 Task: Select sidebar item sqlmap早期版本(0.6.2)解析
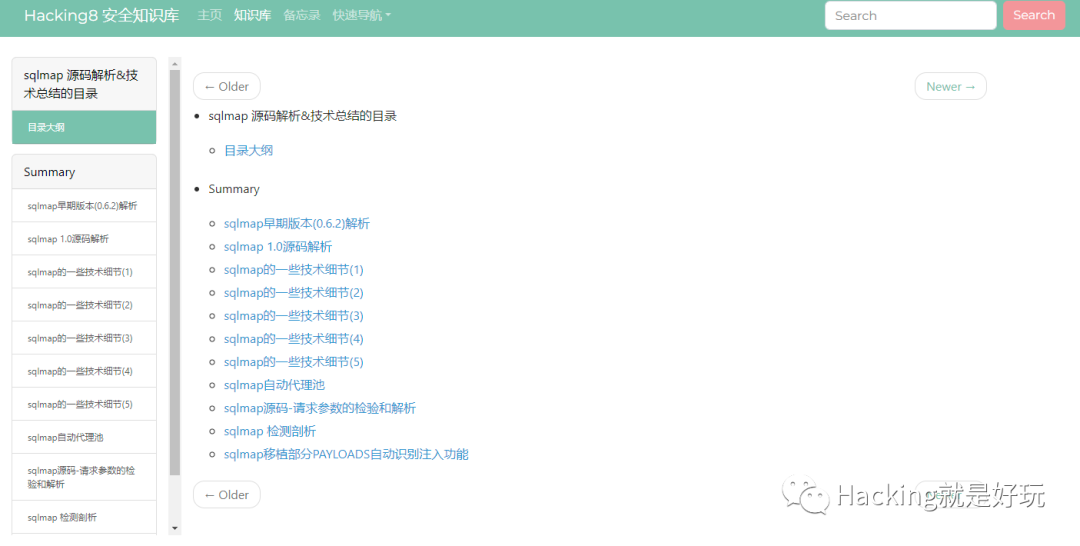tap(84, 206)
